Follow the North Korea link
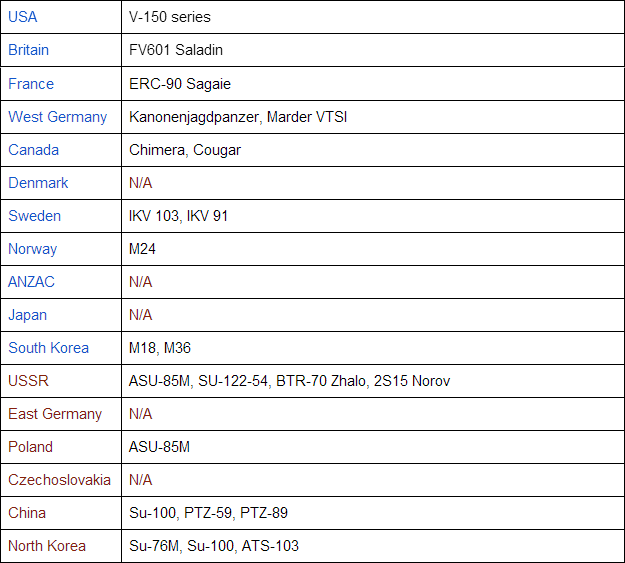 pos(47,545)
